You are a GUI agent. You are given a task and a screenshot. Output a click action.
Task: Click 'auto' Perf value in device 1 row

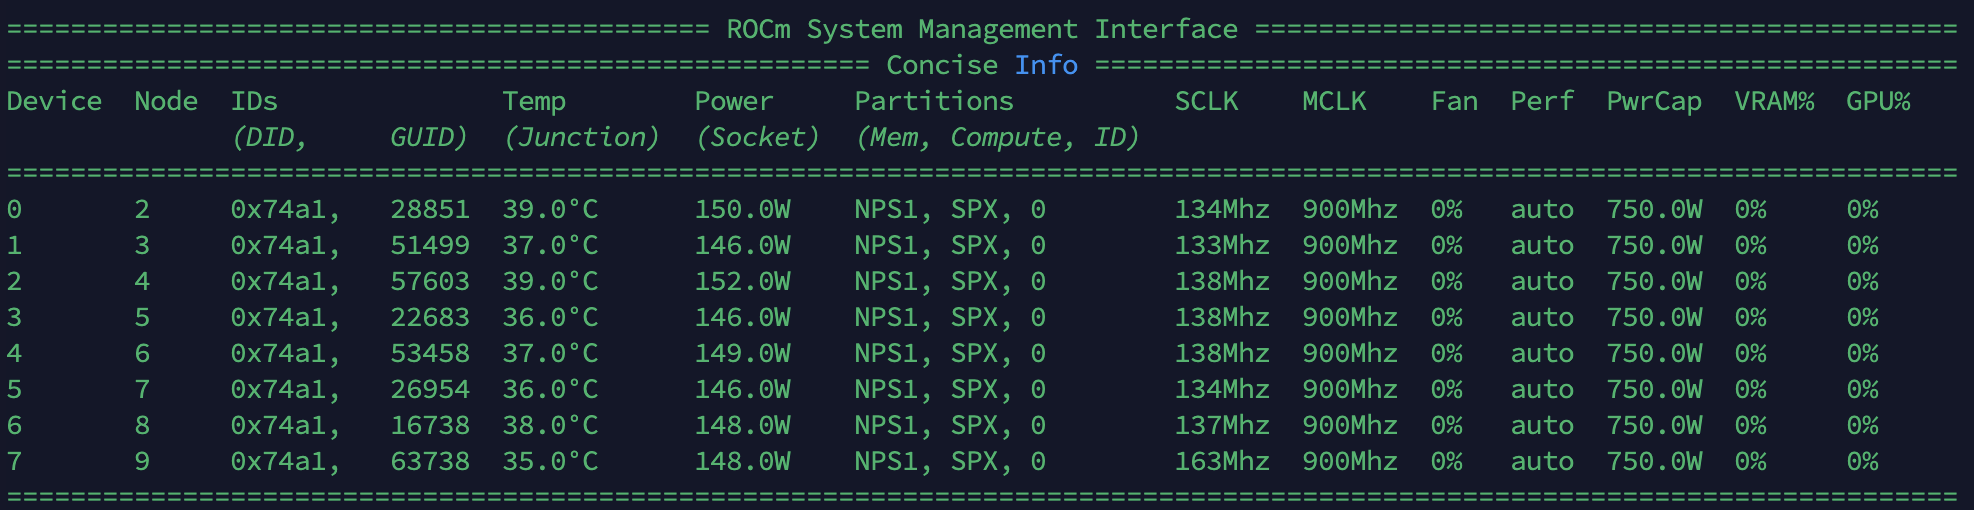pos(1542,245)
